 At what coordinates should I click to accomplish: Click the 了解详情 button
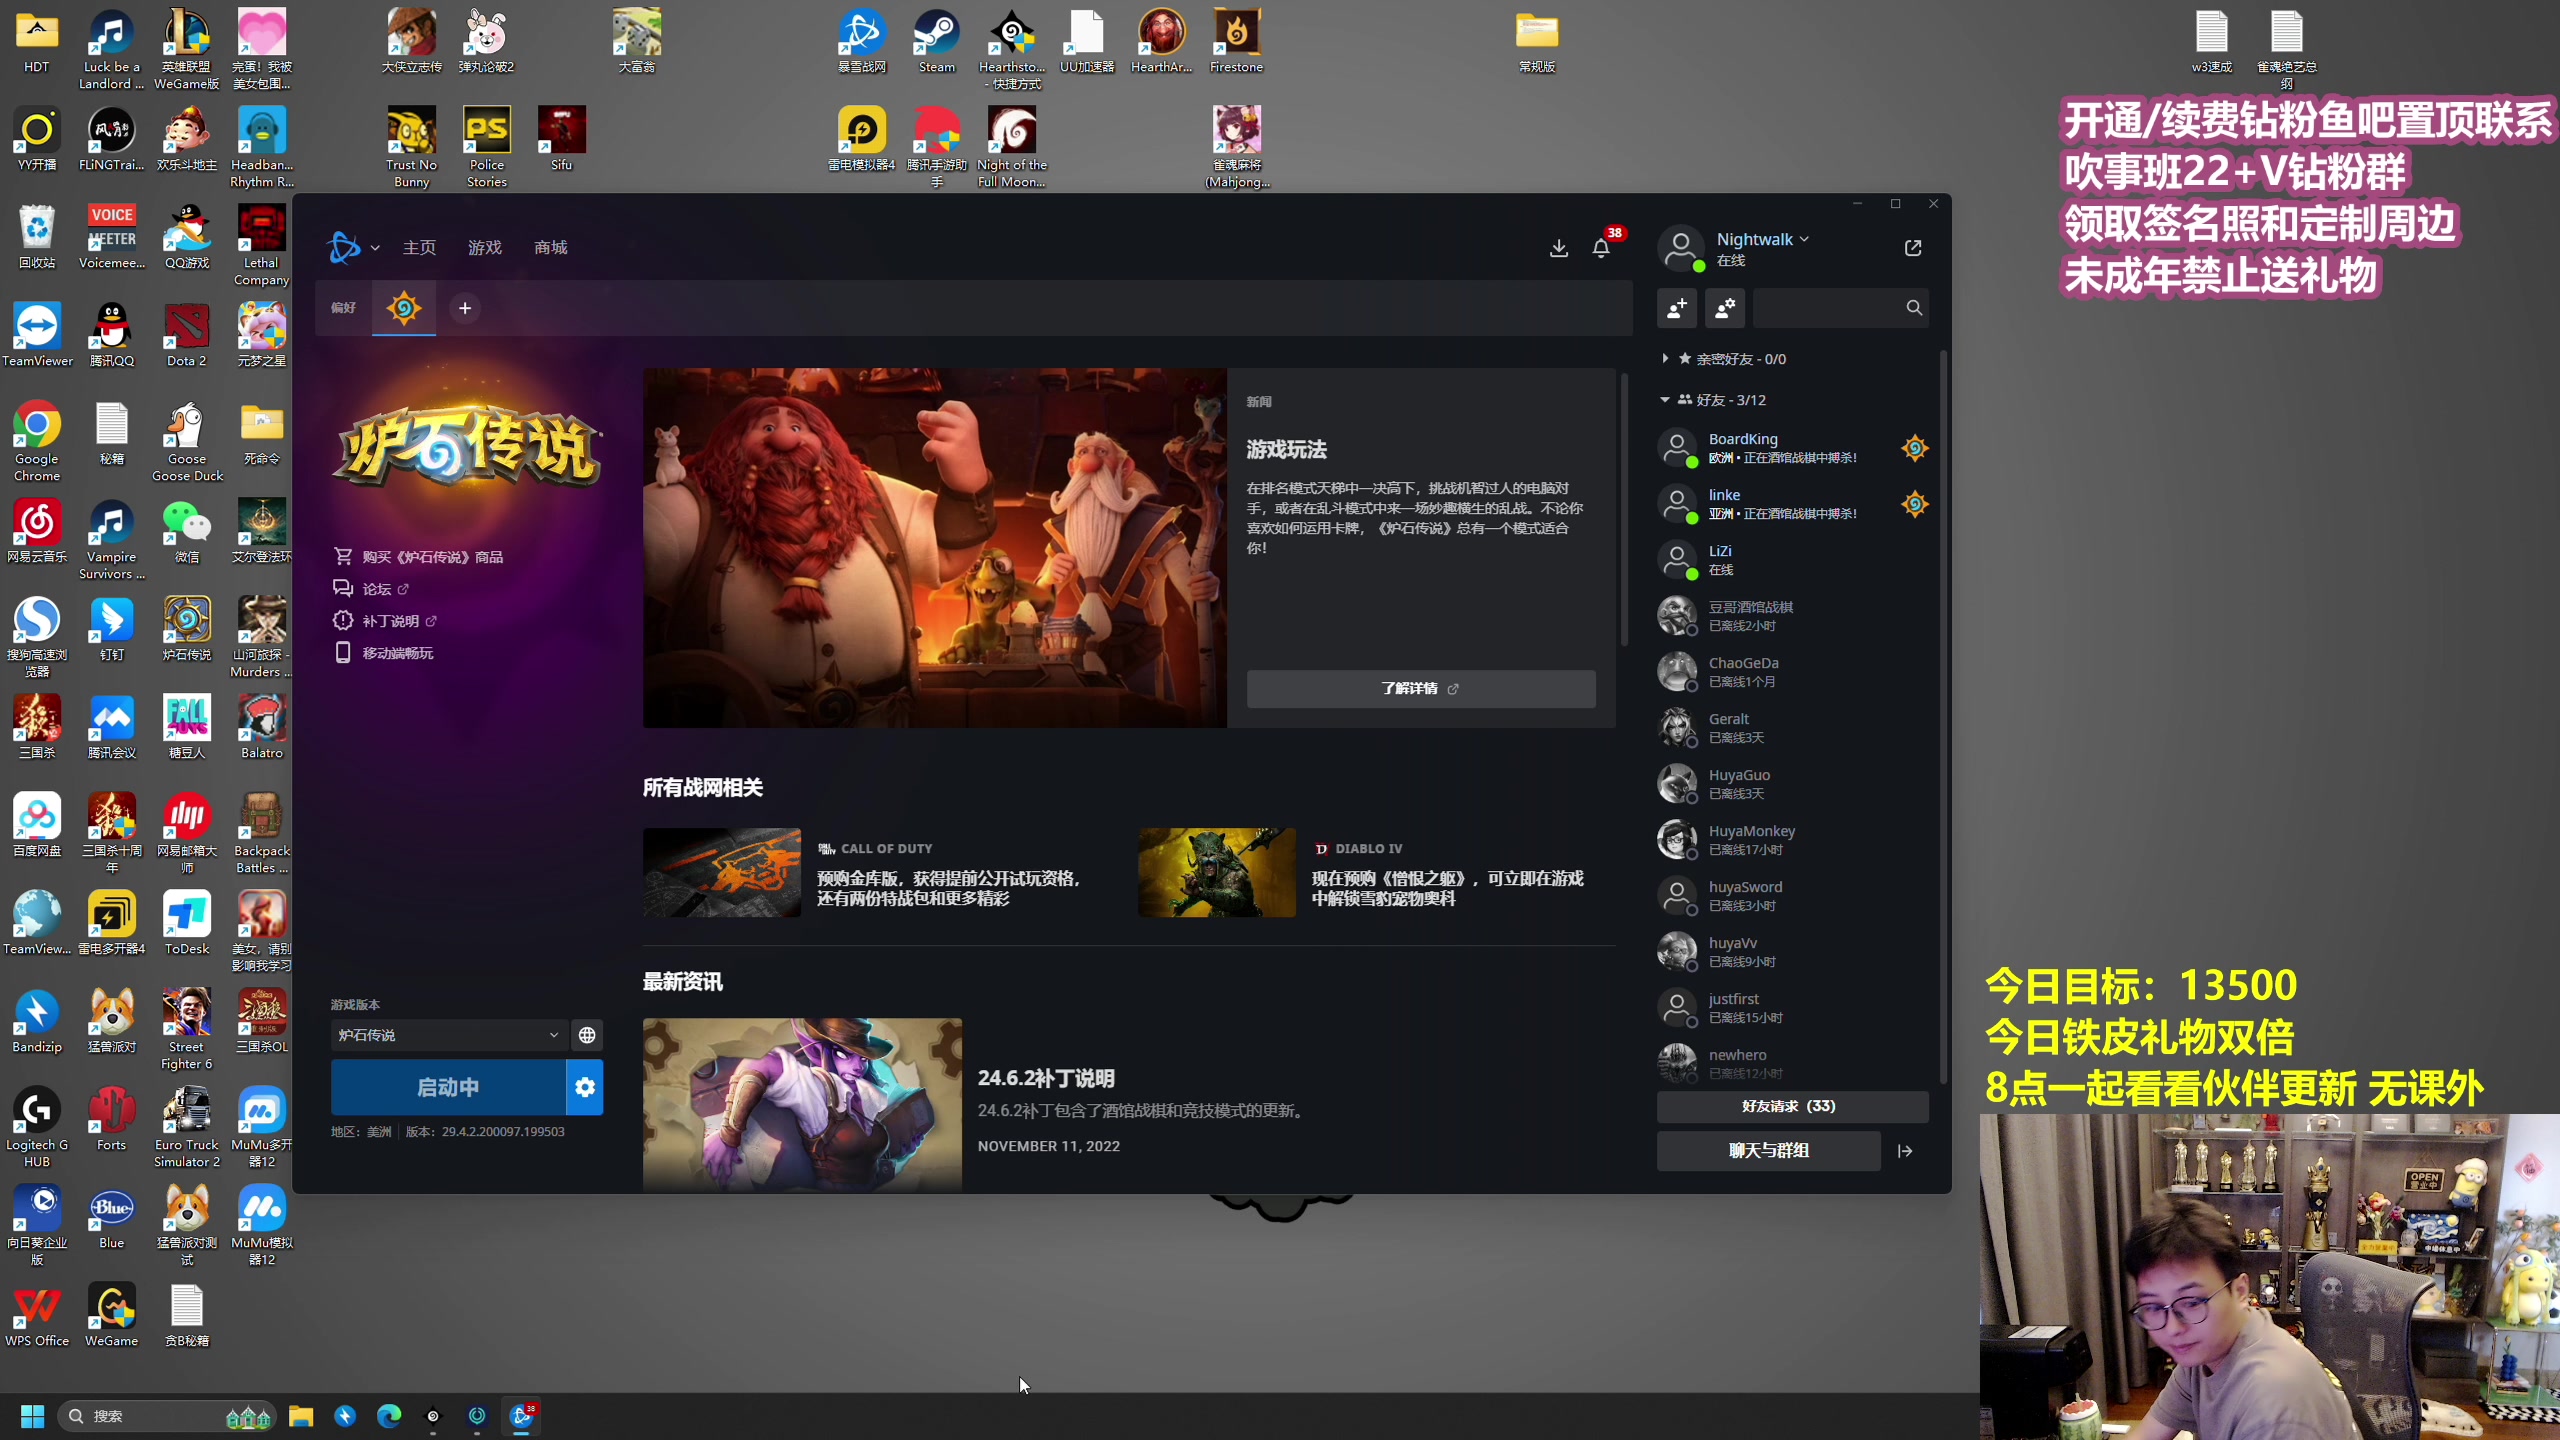pyautogui.click(x=1420, y=689)
